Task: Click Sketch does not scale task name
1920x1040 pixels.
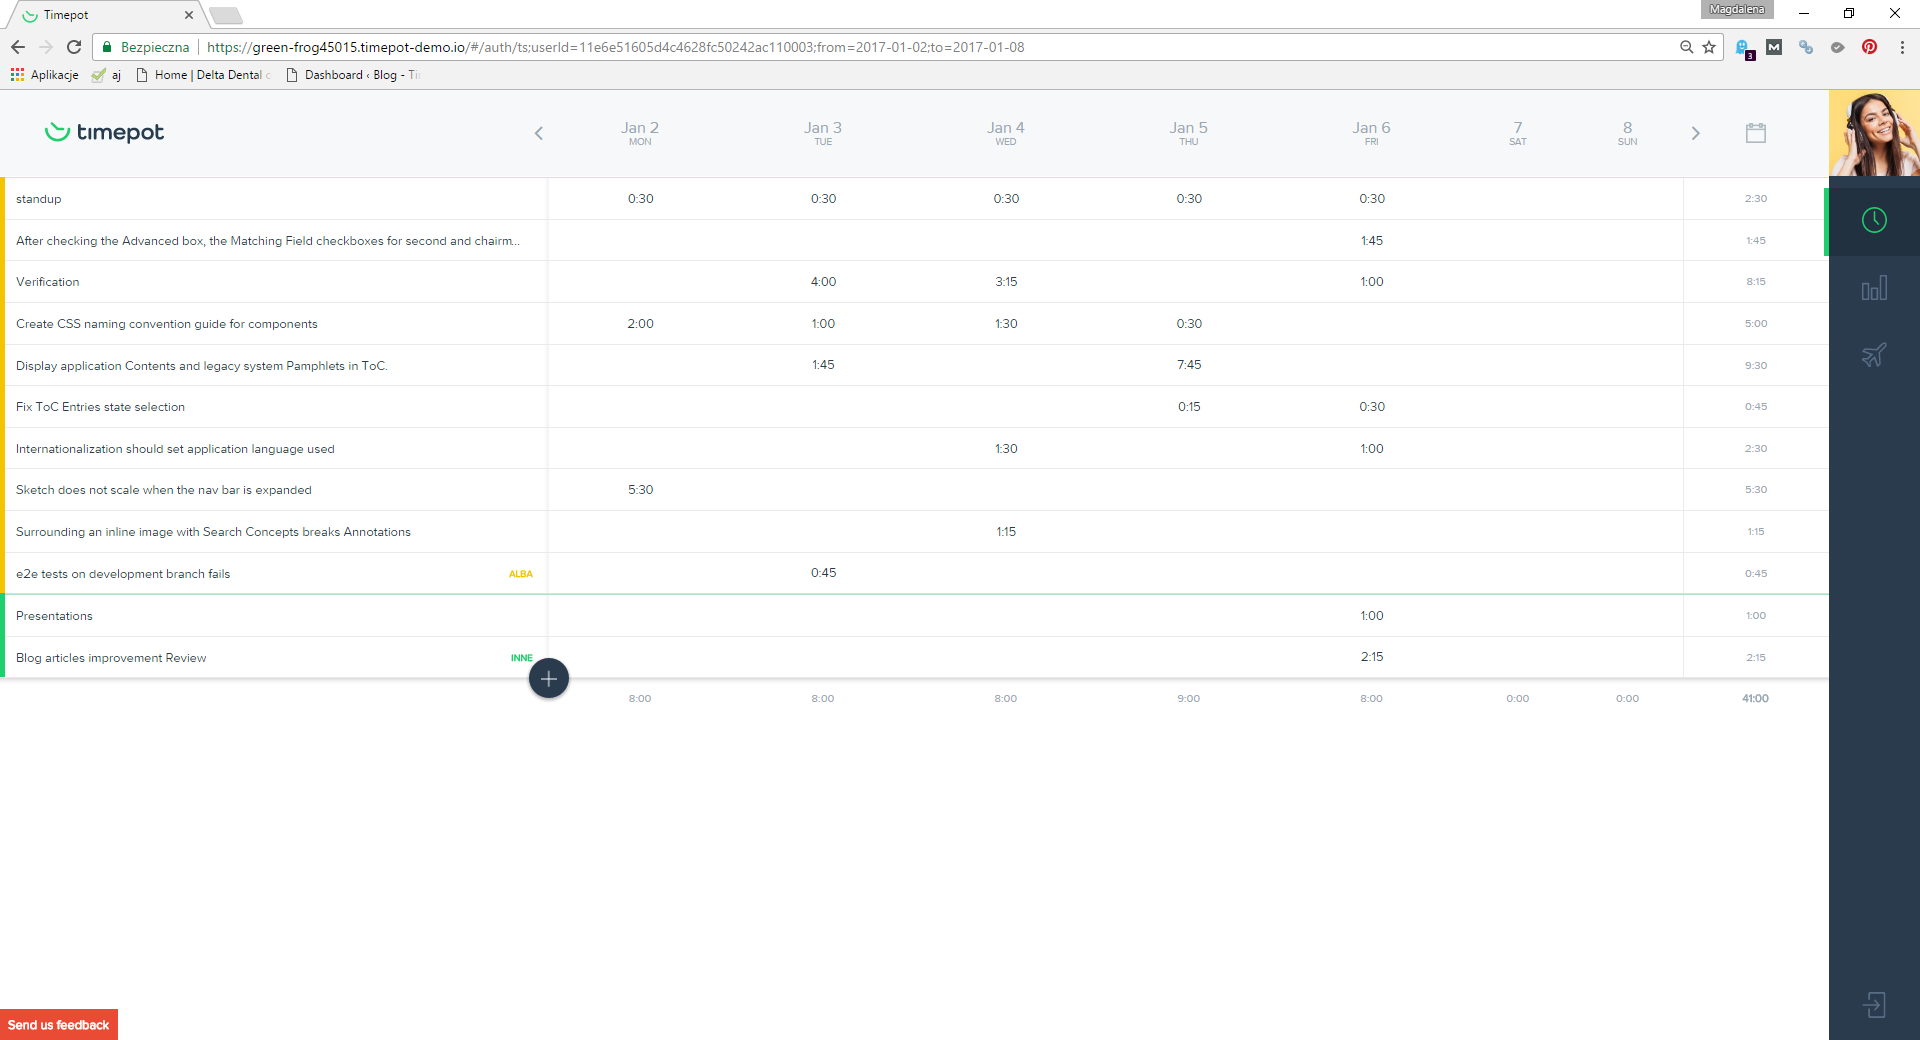Action: point(164,490)
